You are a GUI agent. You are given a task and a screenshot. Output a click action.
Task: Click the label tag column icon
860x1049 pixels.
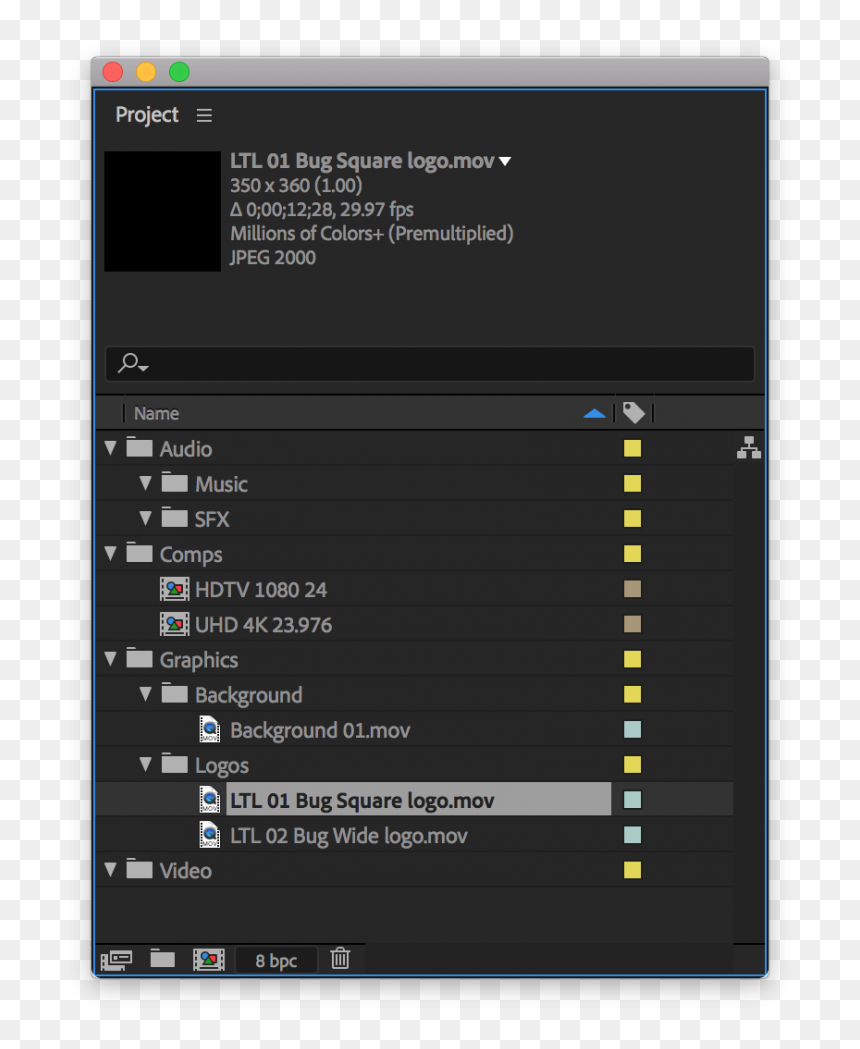tap(633, 413)
